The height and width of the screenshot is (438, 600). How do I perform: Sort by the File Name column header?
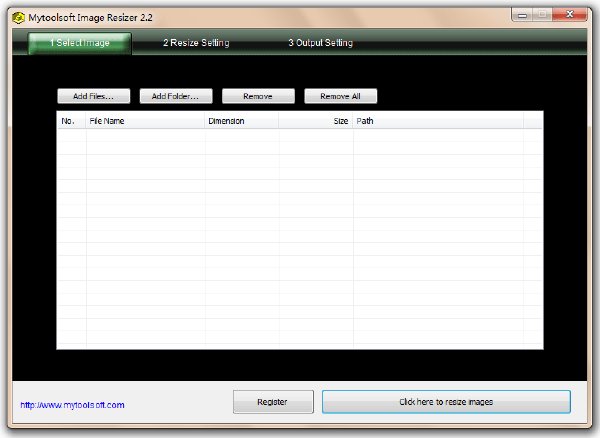(145, 121)
